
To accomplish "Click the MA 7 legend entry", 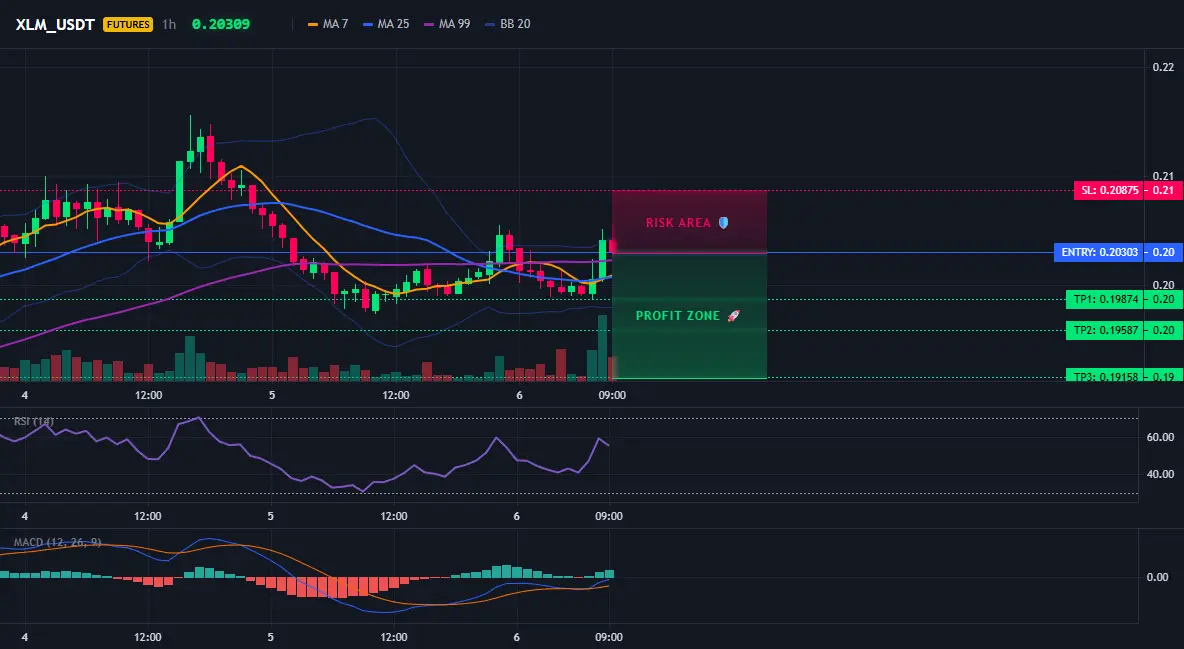I will point(328,24).
